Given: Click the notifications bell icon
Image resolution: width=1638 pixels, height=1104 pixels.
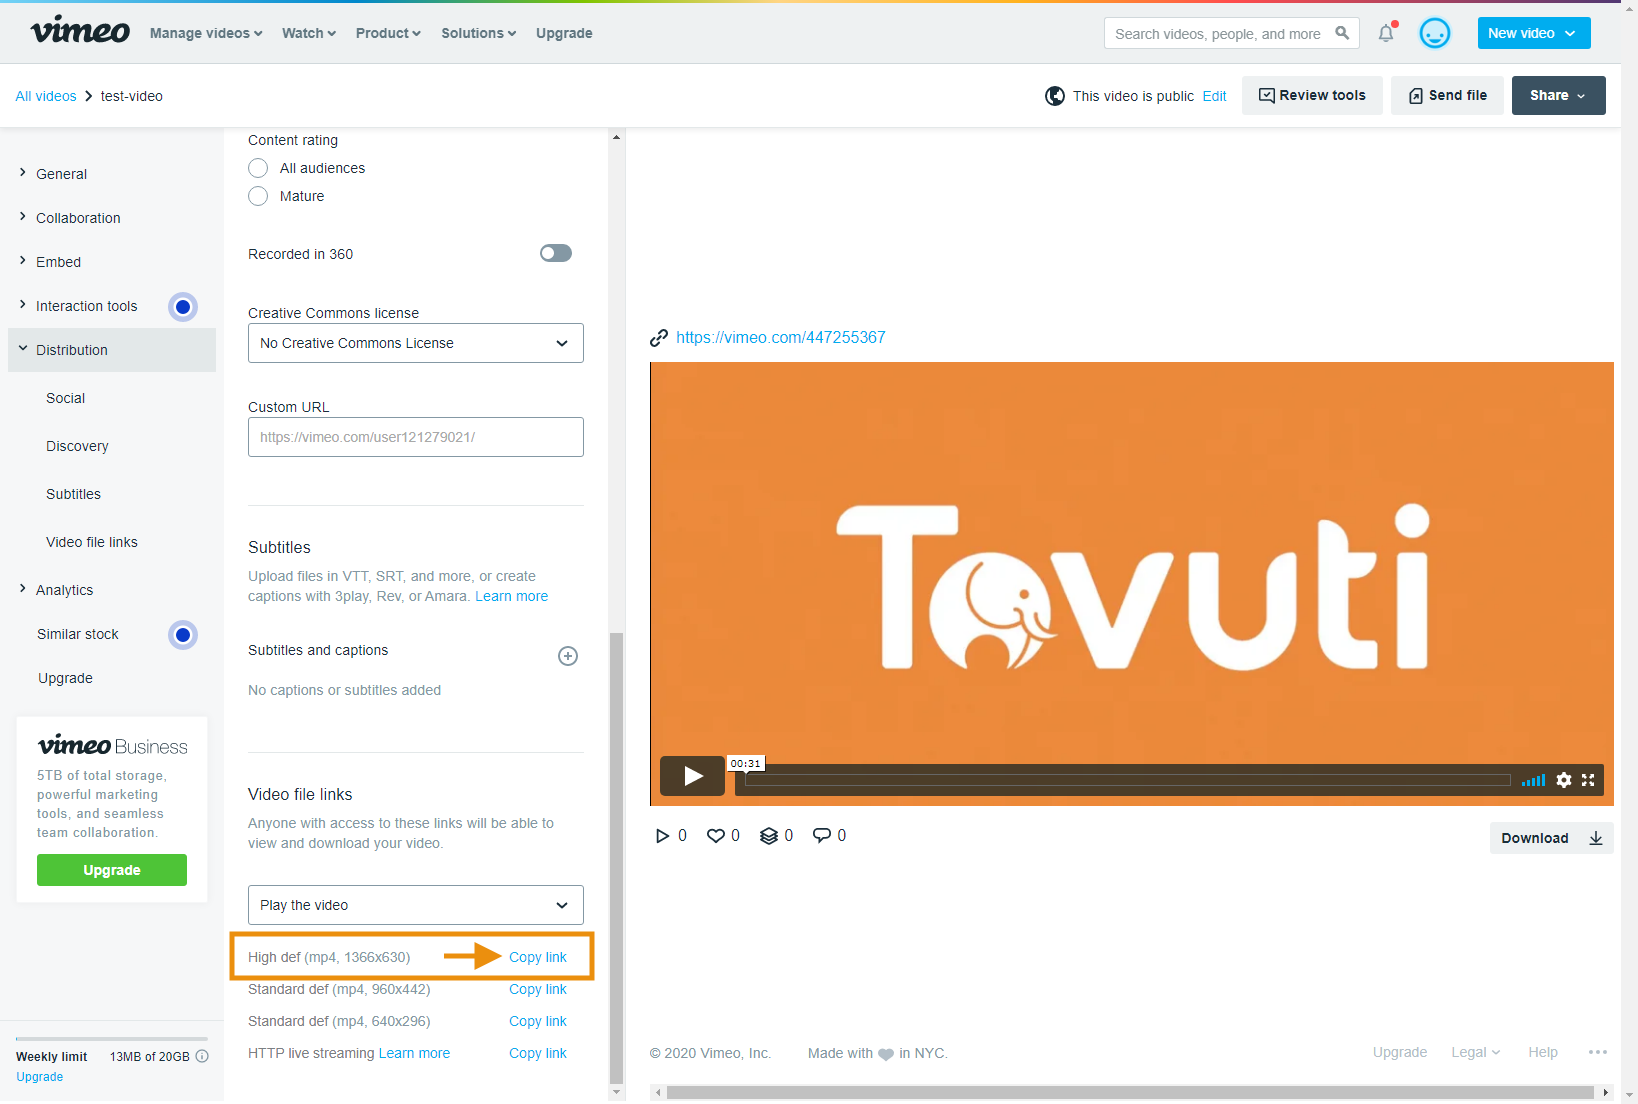Looking at the screenshot, I should (1385, 33).
